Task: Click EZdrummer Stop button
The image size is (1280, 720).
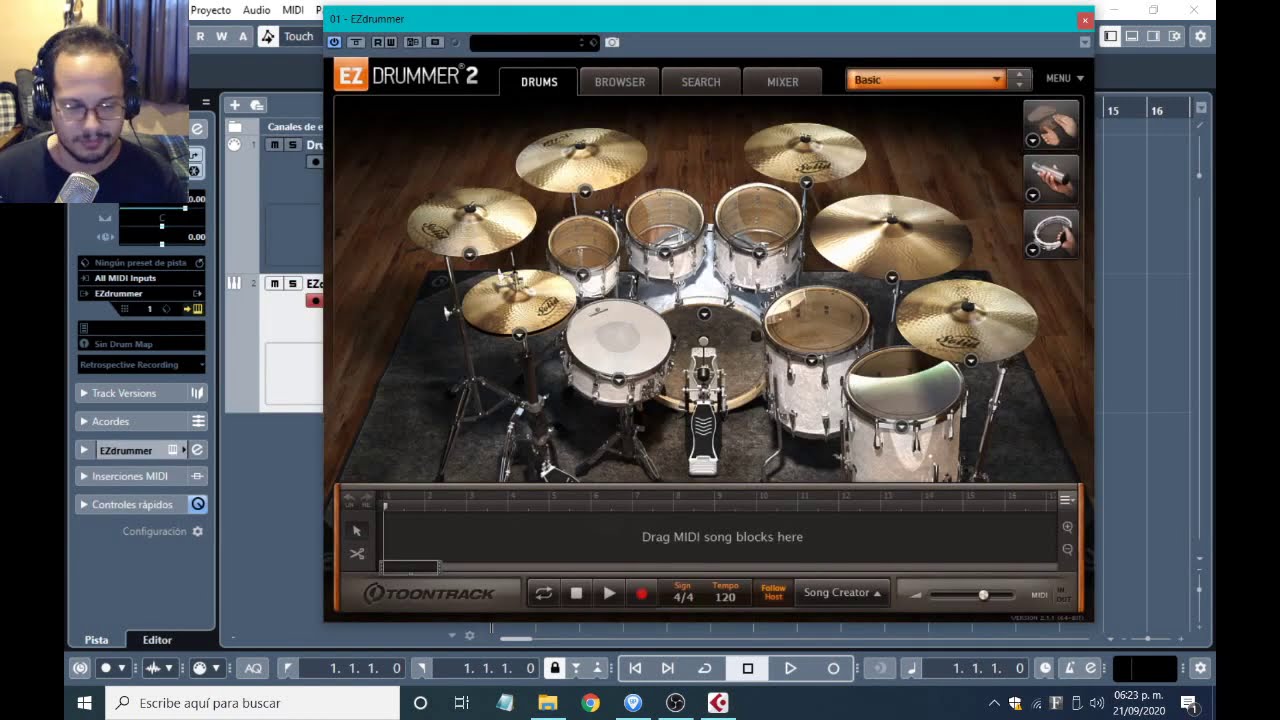Action: coord(576,593)
